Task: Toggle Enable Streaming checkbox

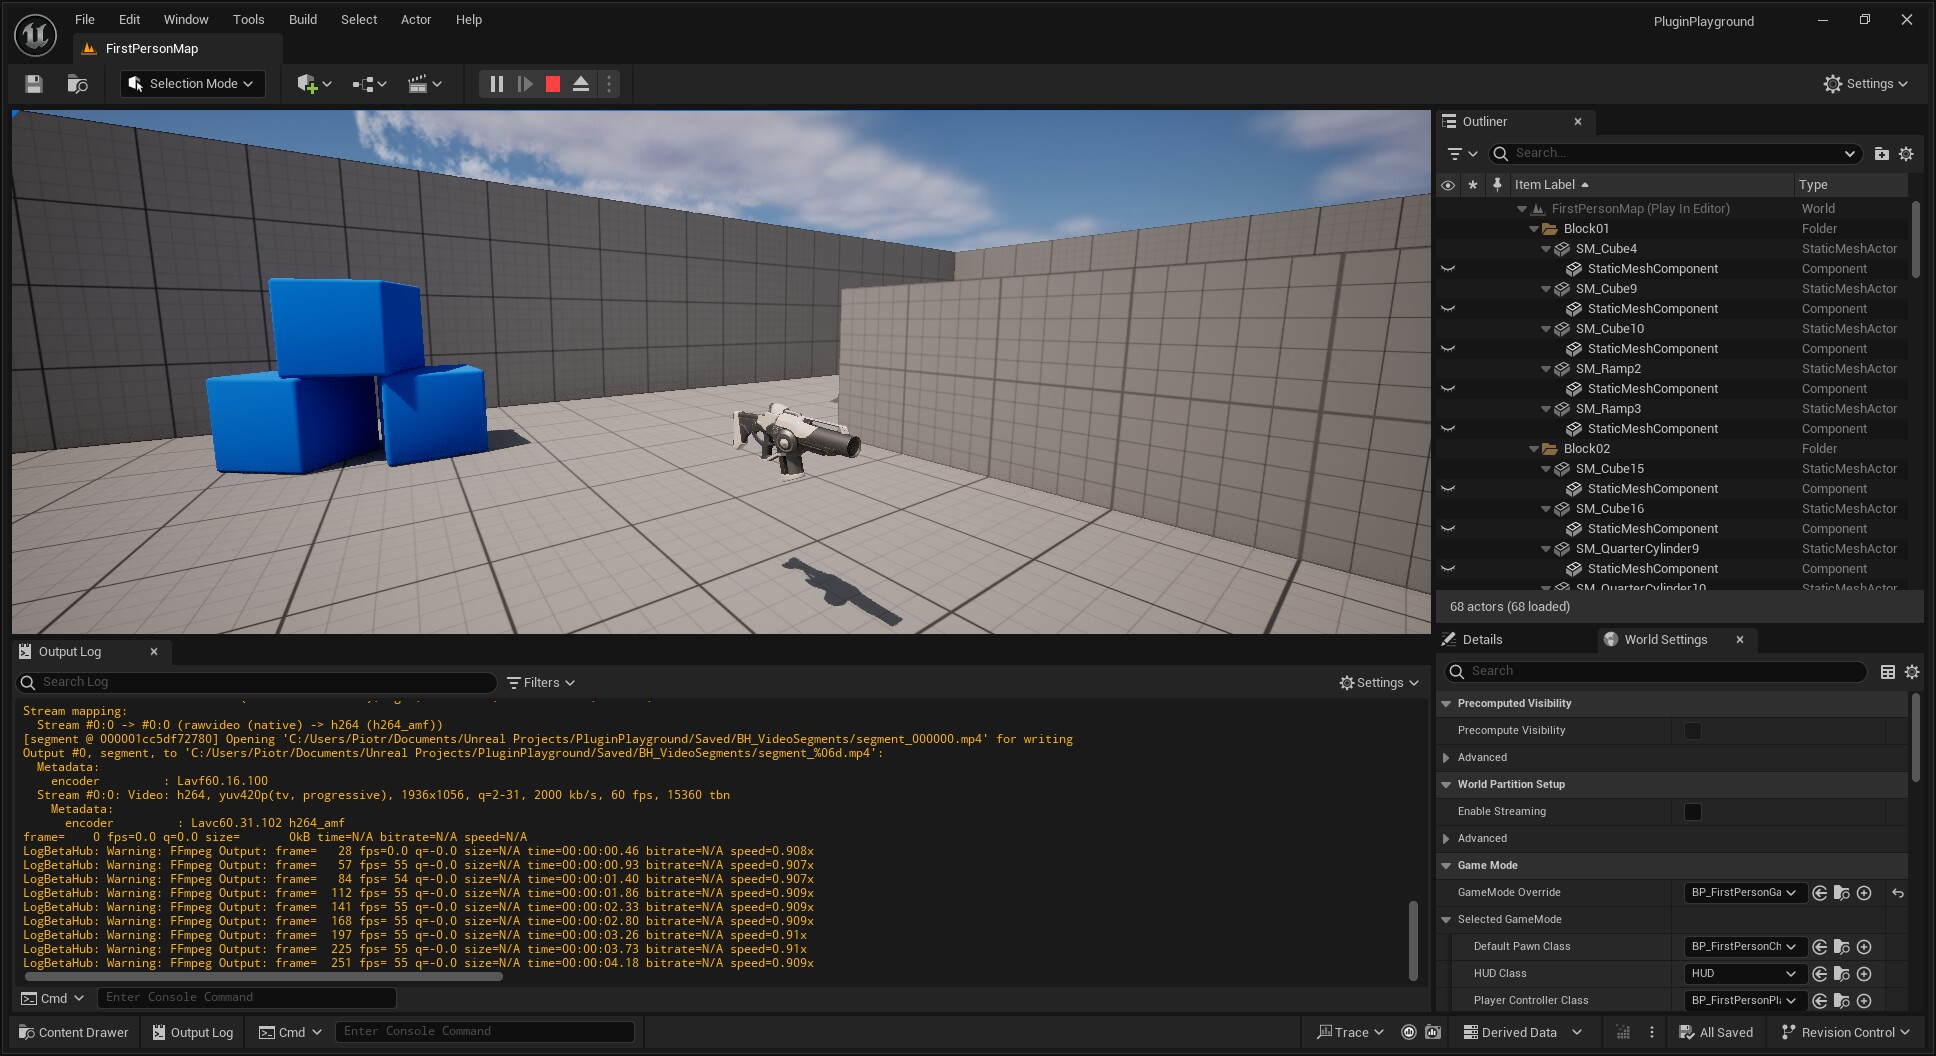Action: pos(1692,812)
